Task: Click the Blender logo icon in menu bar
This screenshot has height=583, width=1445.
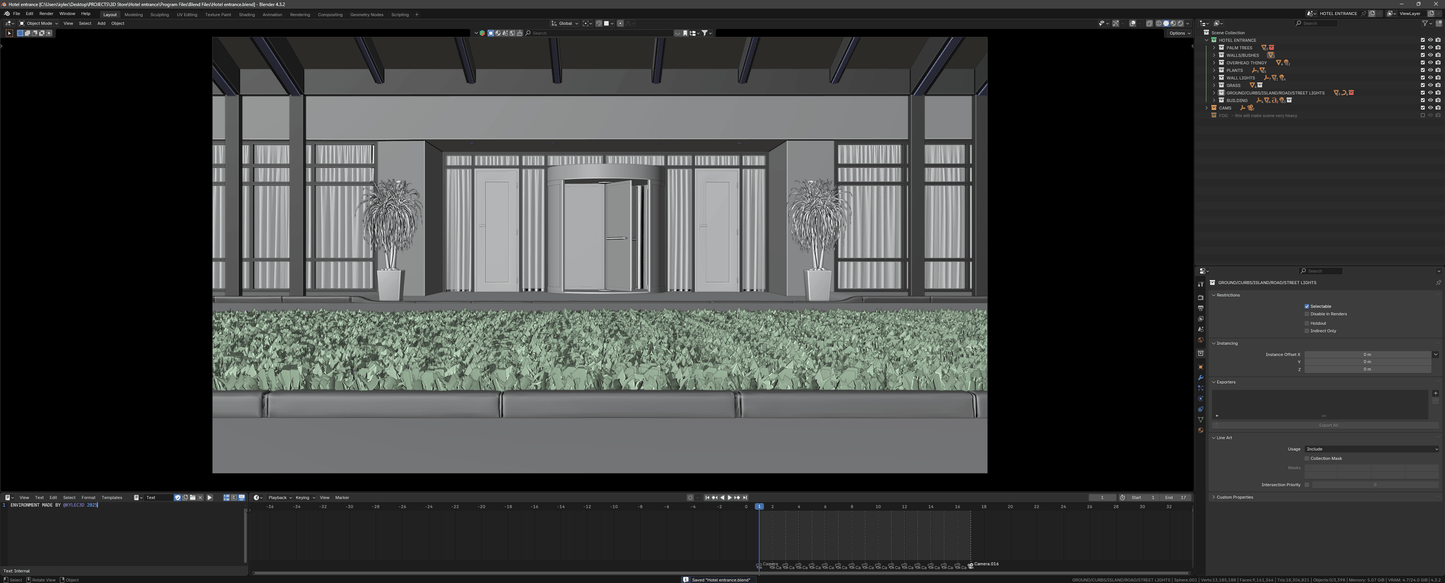Action: click(6, 14)
